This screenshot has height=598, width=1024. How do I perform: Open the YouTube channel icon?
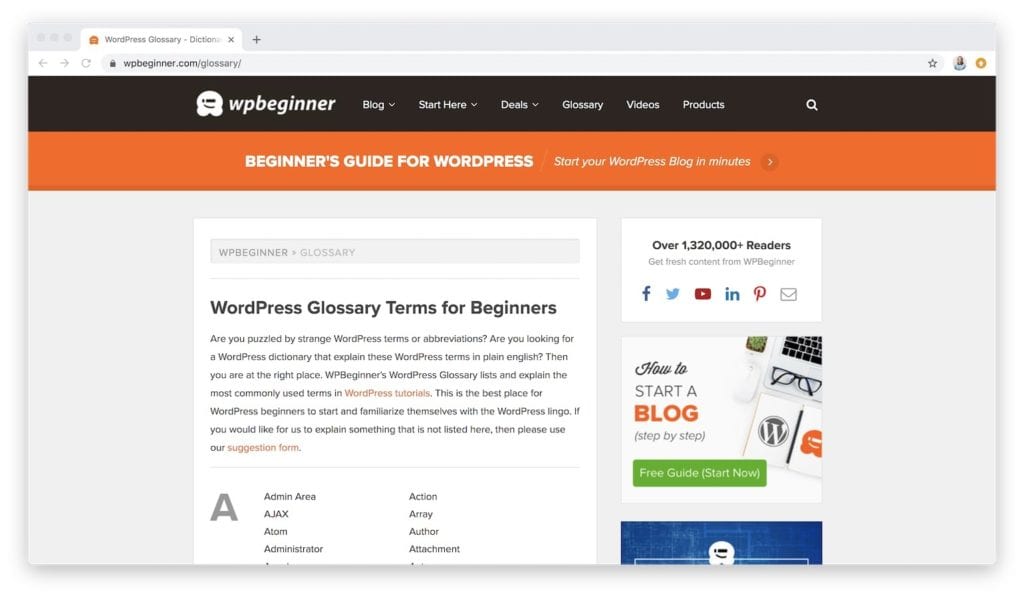(x=702, y=294)
